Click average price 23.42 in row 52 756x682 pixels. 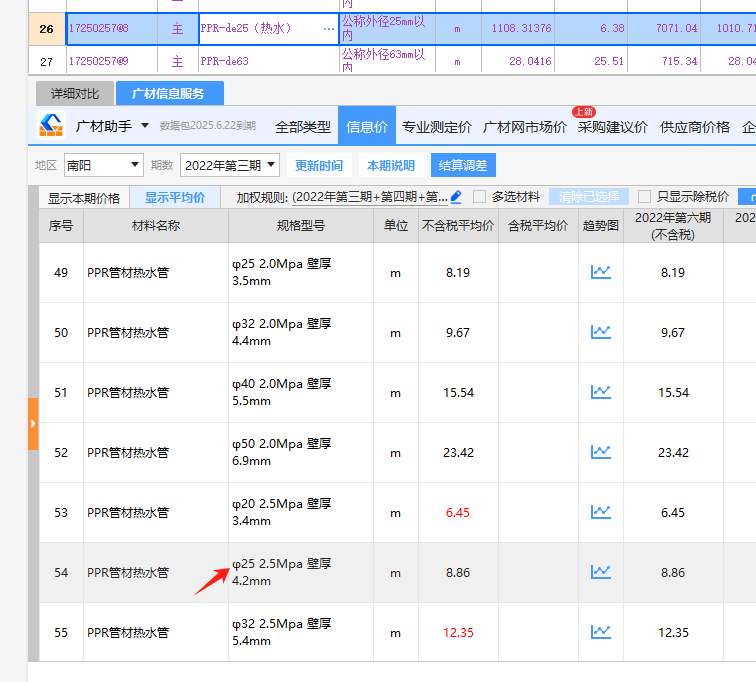point(458,453)
